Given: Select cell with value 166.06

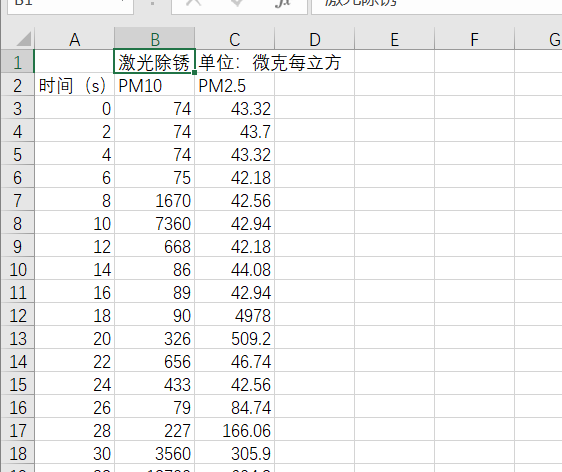Looking at the screenshot, I should point(234,431).
